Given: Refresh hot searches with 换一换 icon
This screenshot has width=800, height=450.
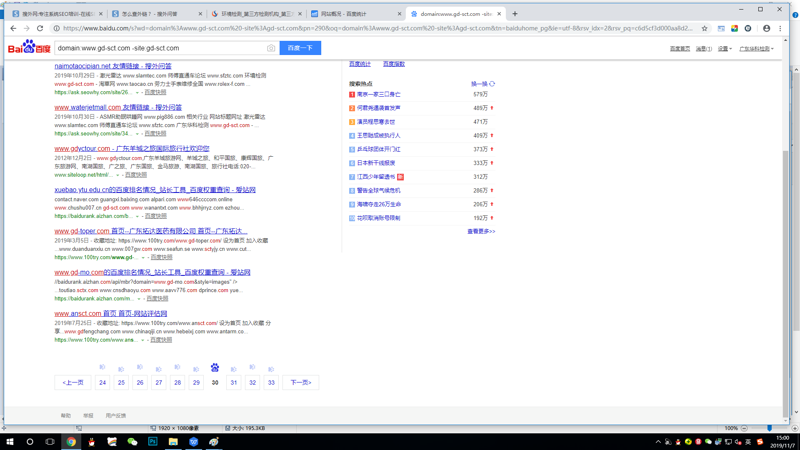Looking at the screenshot, I should coord(492,84).
